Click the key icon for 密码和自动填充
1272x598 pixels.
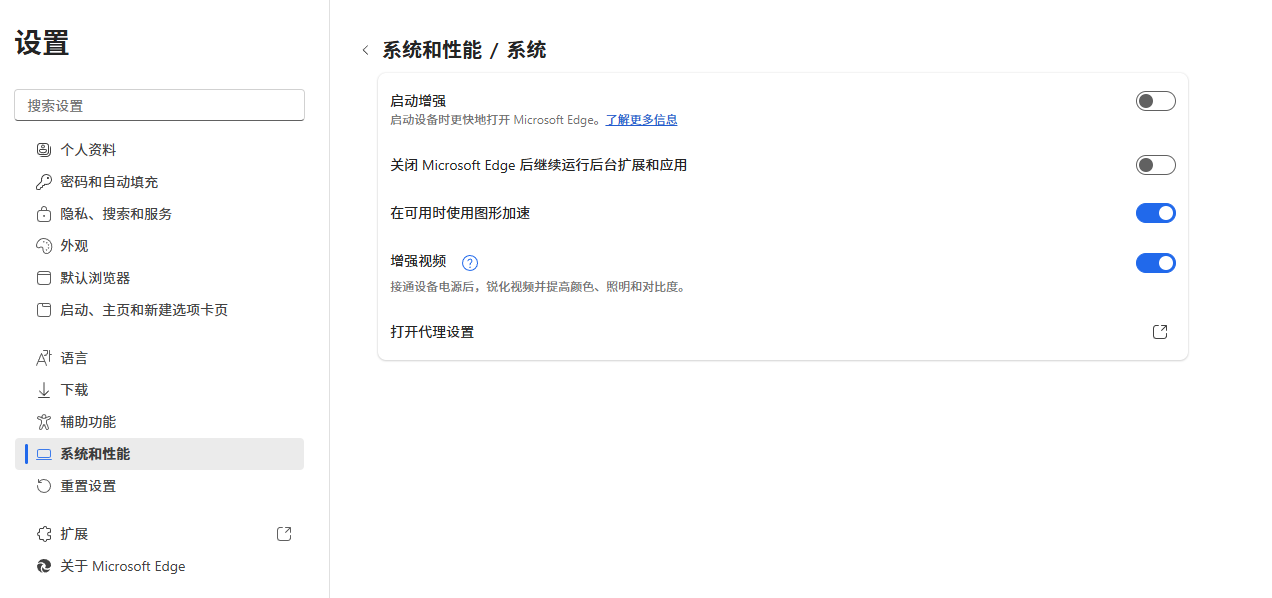click(43, 182)
